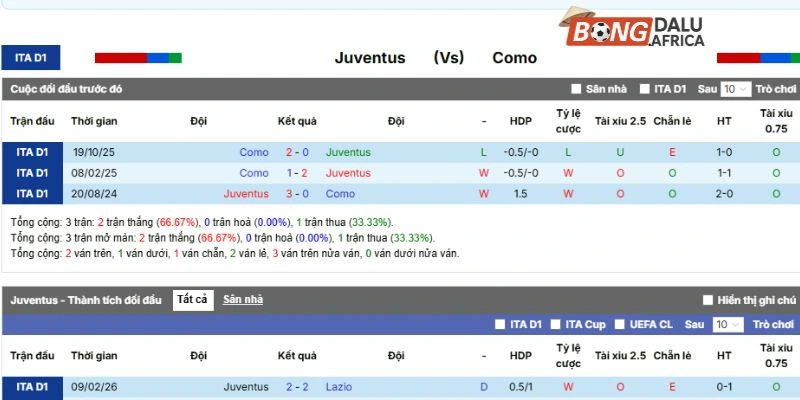This screenshot has height=400, width=800.
Task: Click the date 08/02/25
Action: 94,173
